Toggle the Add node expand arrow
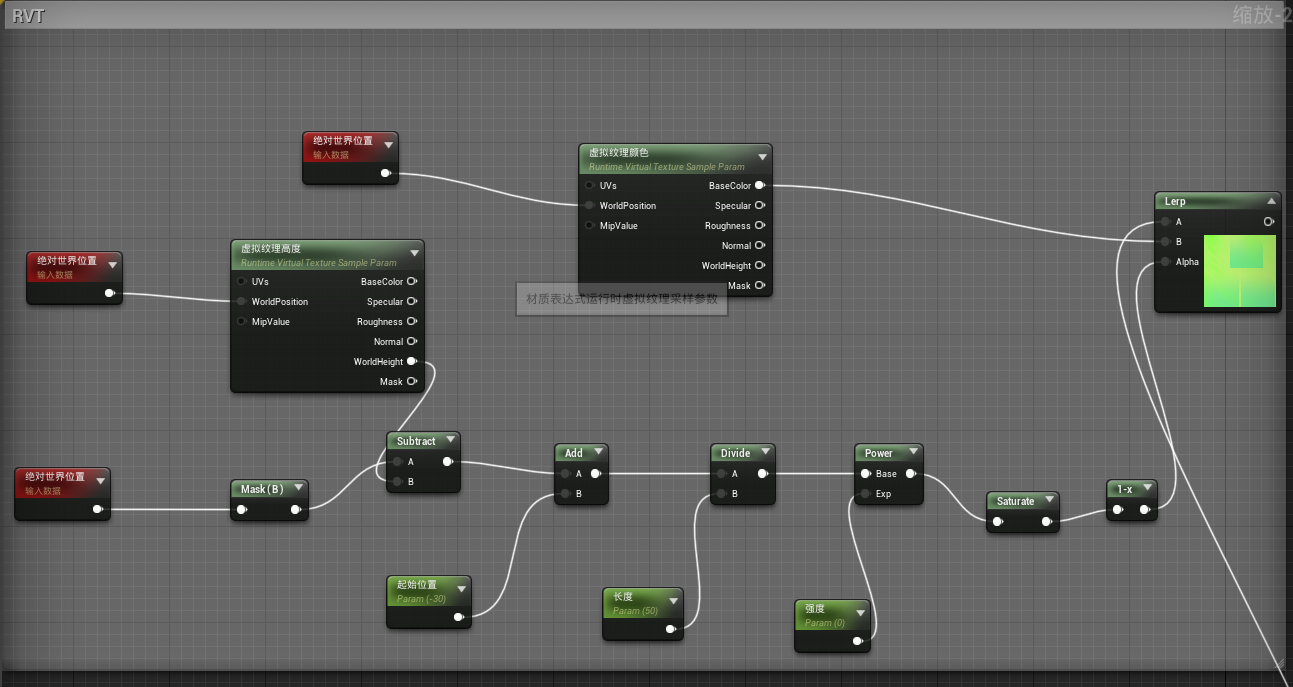Image resolution: width=1293 pixels, height=687 pixels. point(598,452)
